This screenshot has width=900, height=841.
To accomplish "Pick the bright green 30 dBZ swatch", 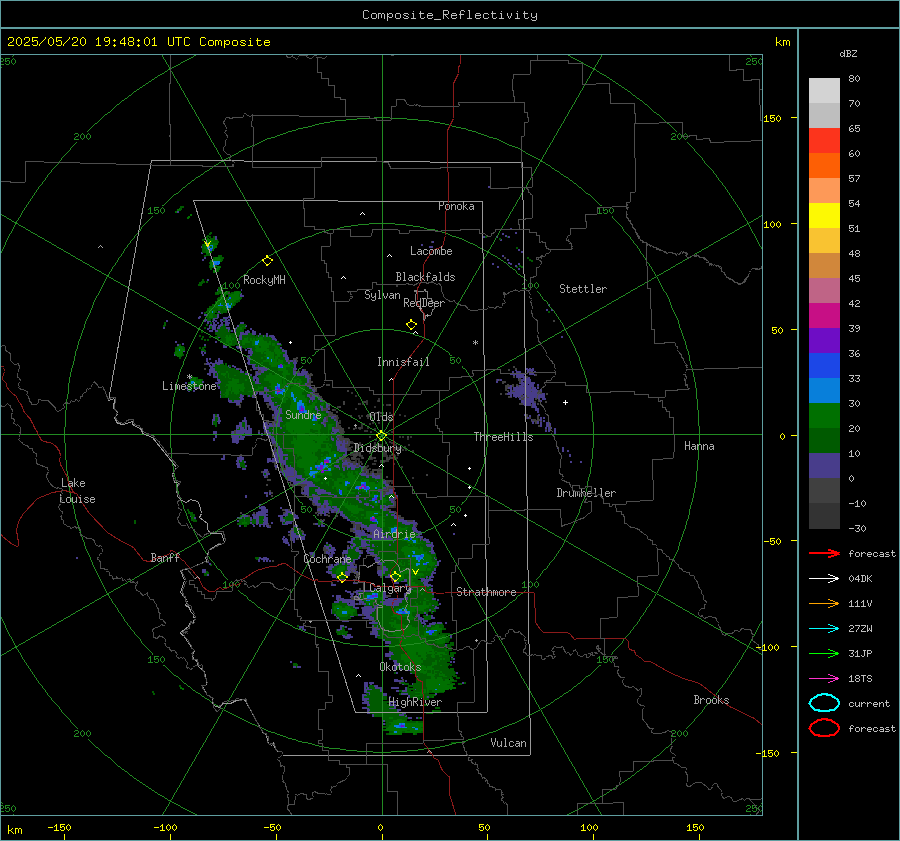I will (824, 416).
